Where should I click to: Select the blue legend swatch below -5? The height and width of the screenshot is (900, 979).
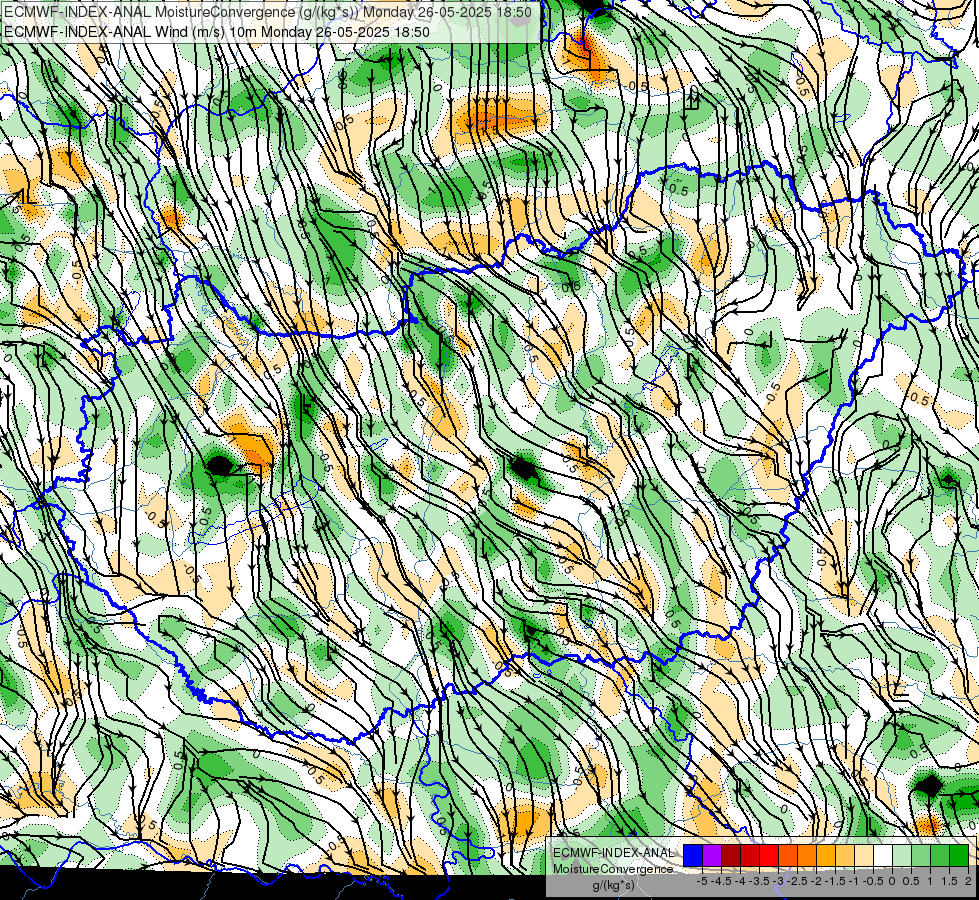(693, 856)
